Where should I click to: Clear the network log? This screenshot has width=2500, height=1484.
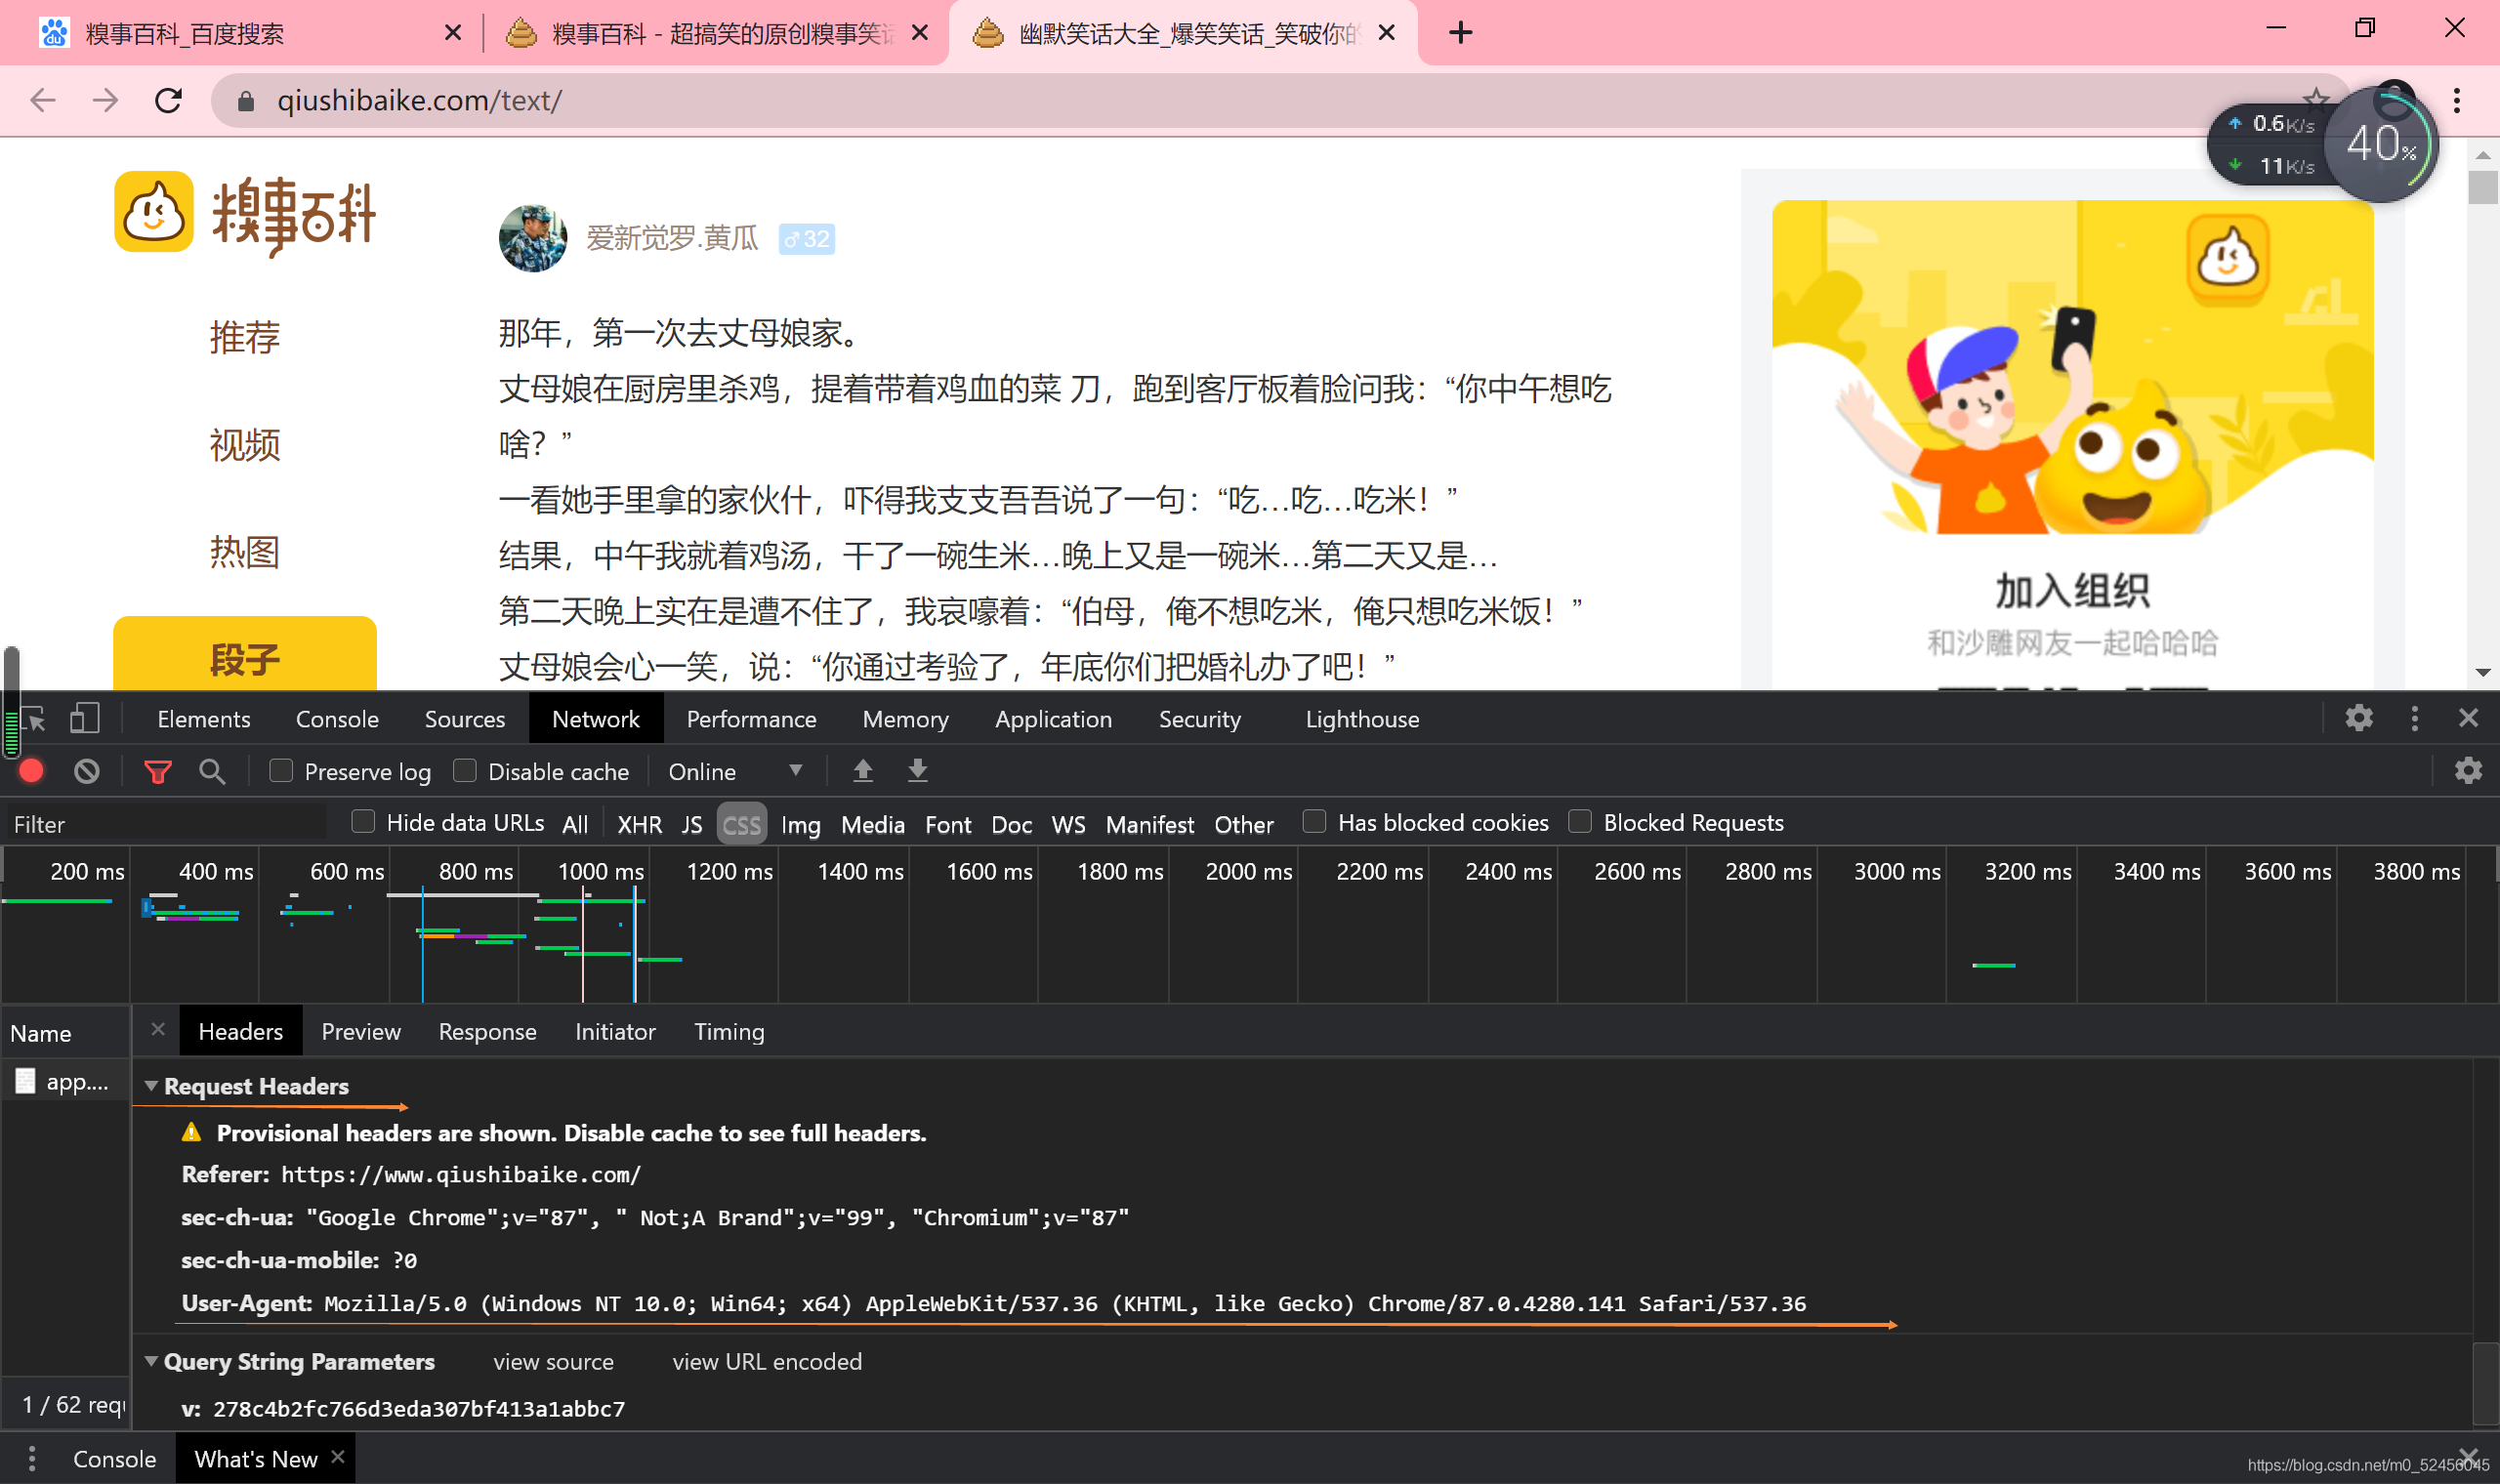point(87,771)
